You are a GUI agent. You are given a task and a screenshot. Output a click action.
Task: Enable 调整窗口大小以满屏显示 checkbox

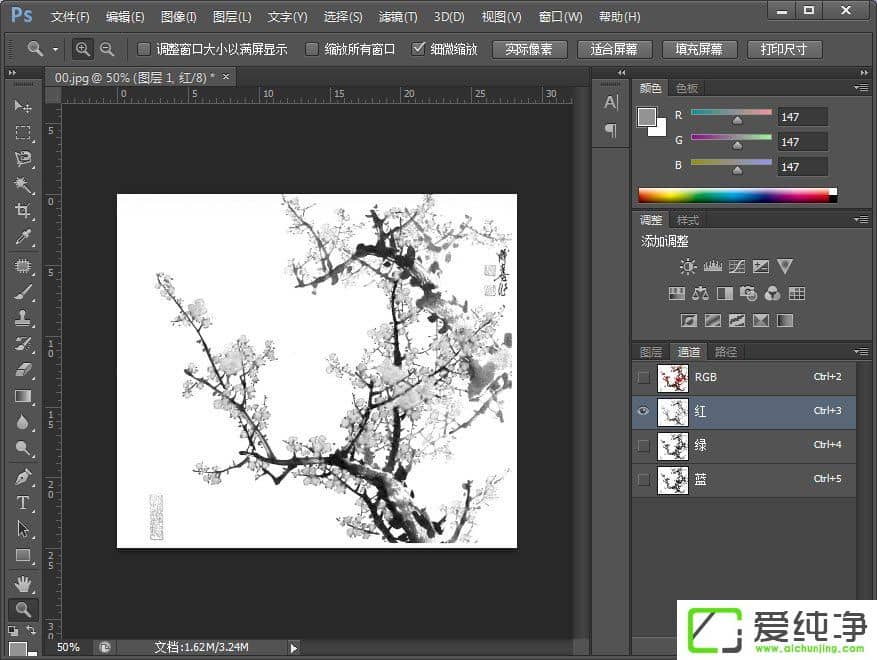click(144, 49)
